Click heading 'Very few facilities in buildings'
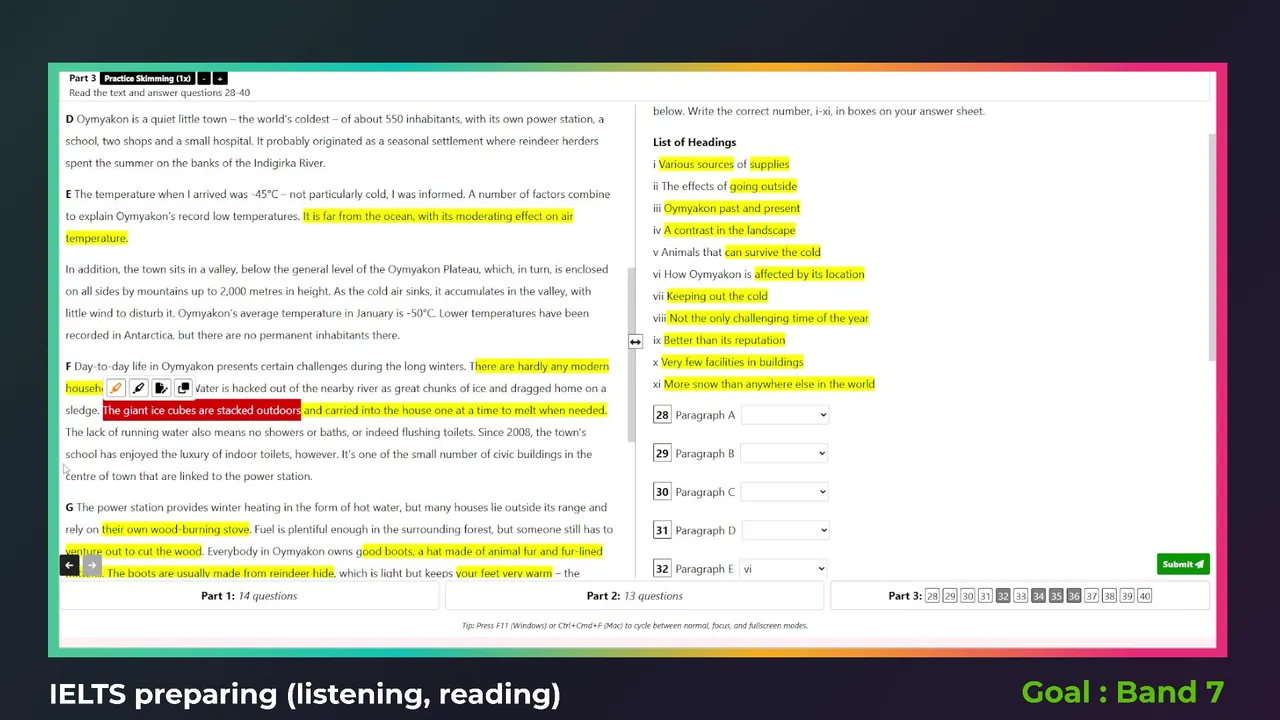 click(x=728, y=362)
